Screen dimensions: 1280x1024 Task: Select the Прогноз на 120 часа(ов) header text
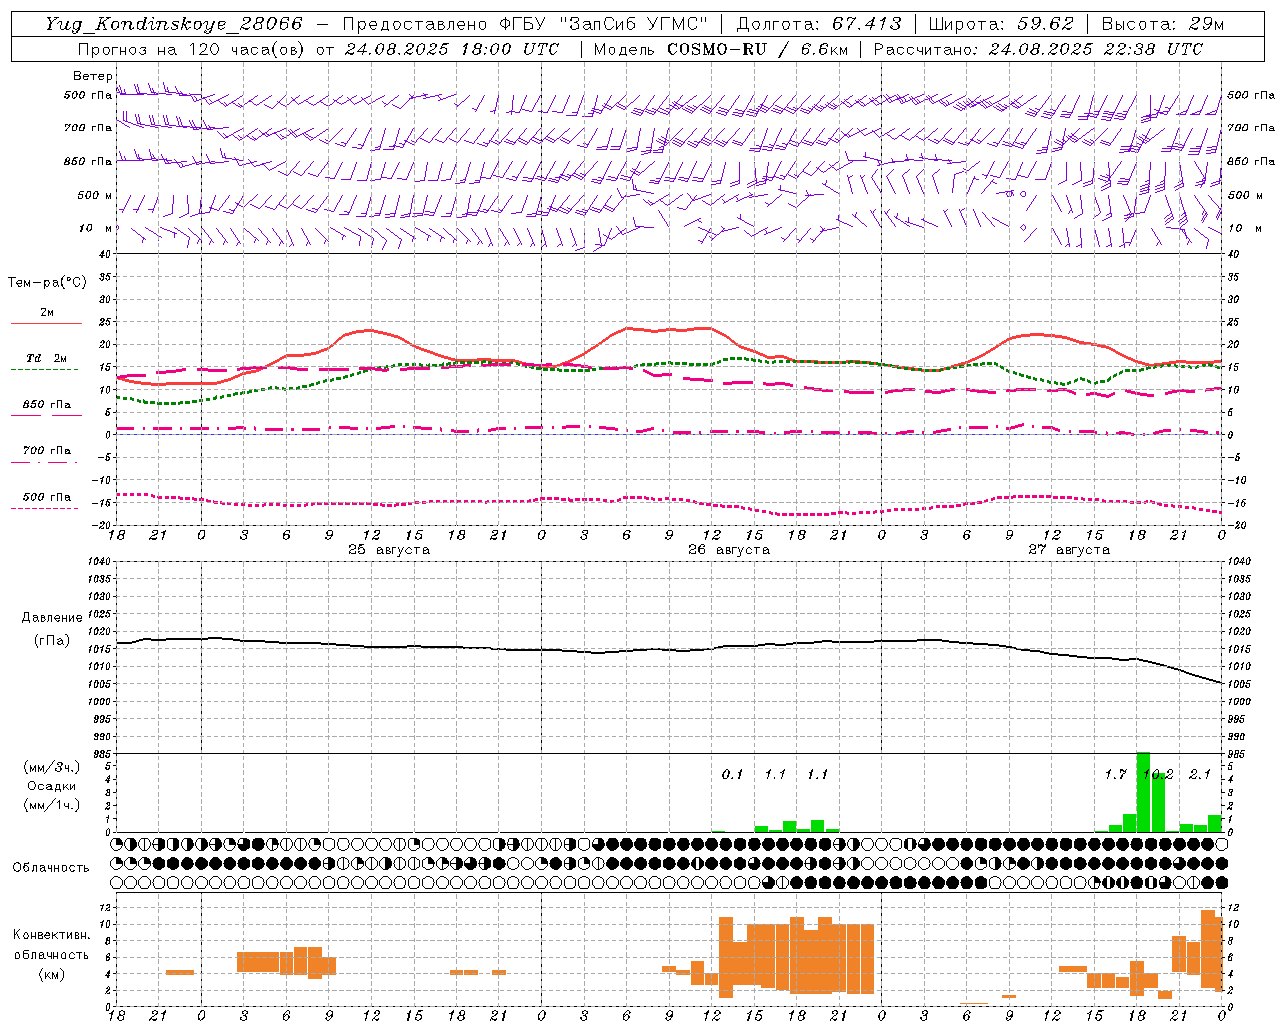(x=192, y=49)
